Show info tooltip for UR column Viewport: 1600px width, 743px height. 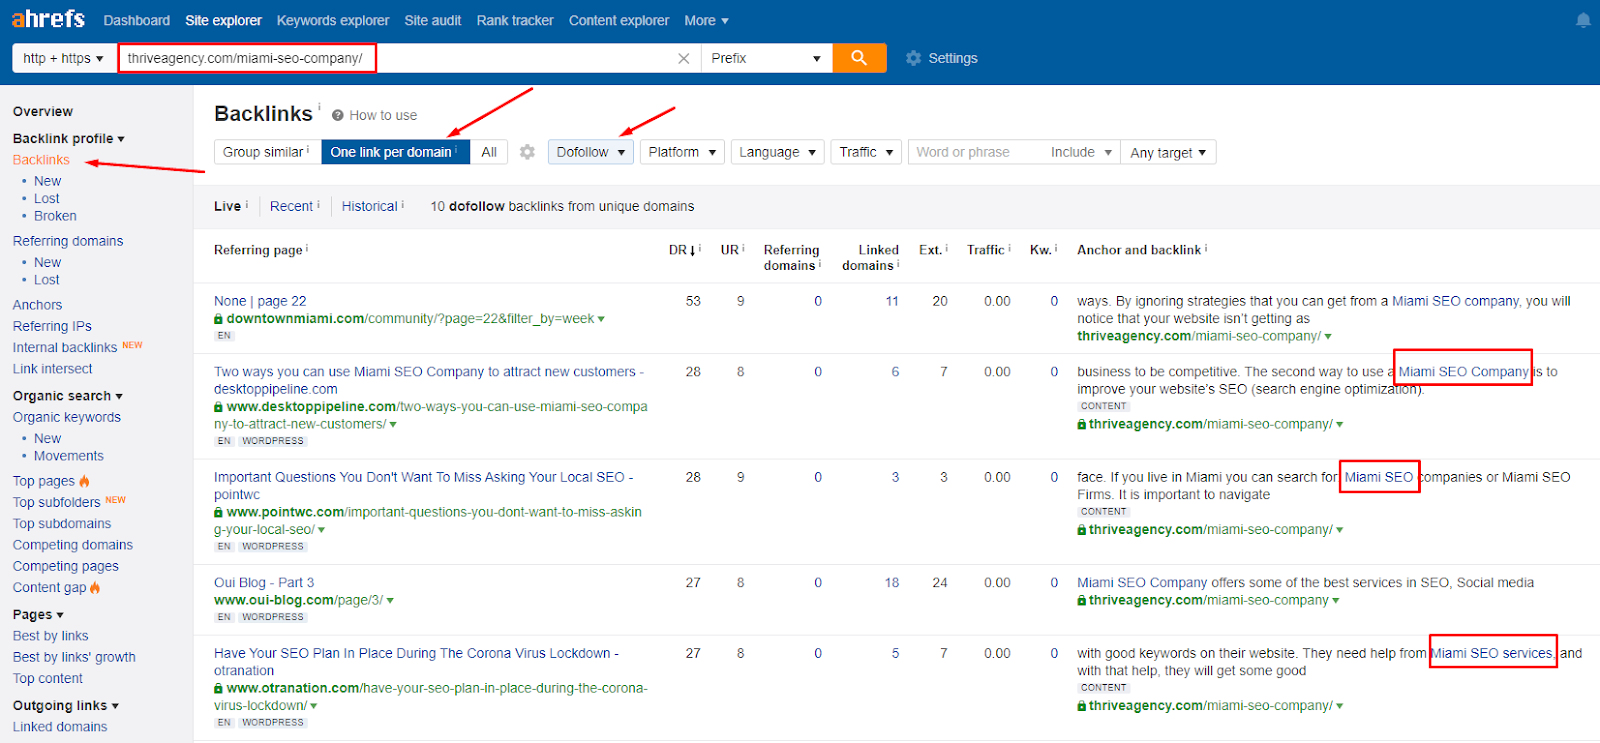click(744, 248)
